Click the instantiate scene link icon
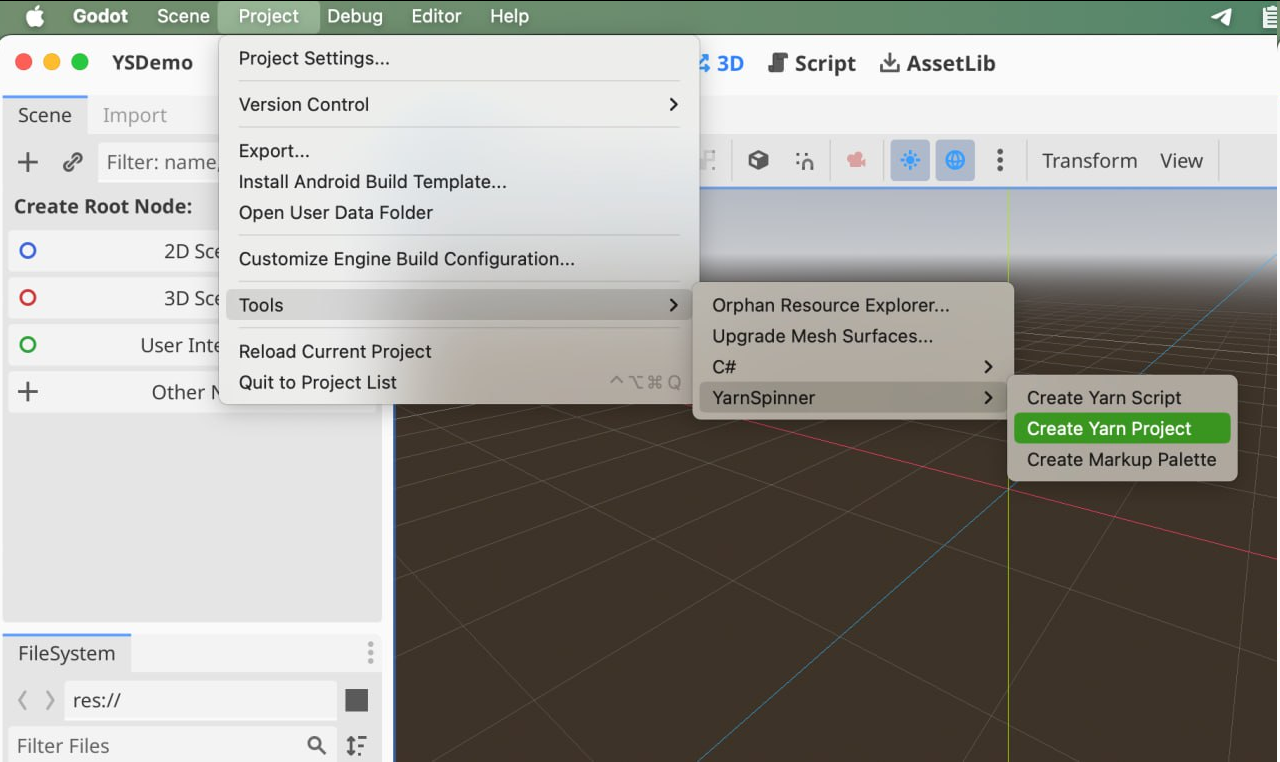Screen dimensions: 1280x762 72,162
